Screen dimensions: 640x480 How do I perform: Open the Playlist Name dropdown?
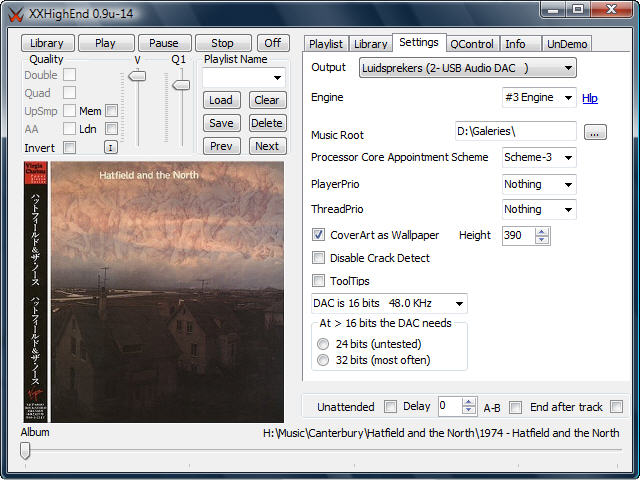(244, 77)
